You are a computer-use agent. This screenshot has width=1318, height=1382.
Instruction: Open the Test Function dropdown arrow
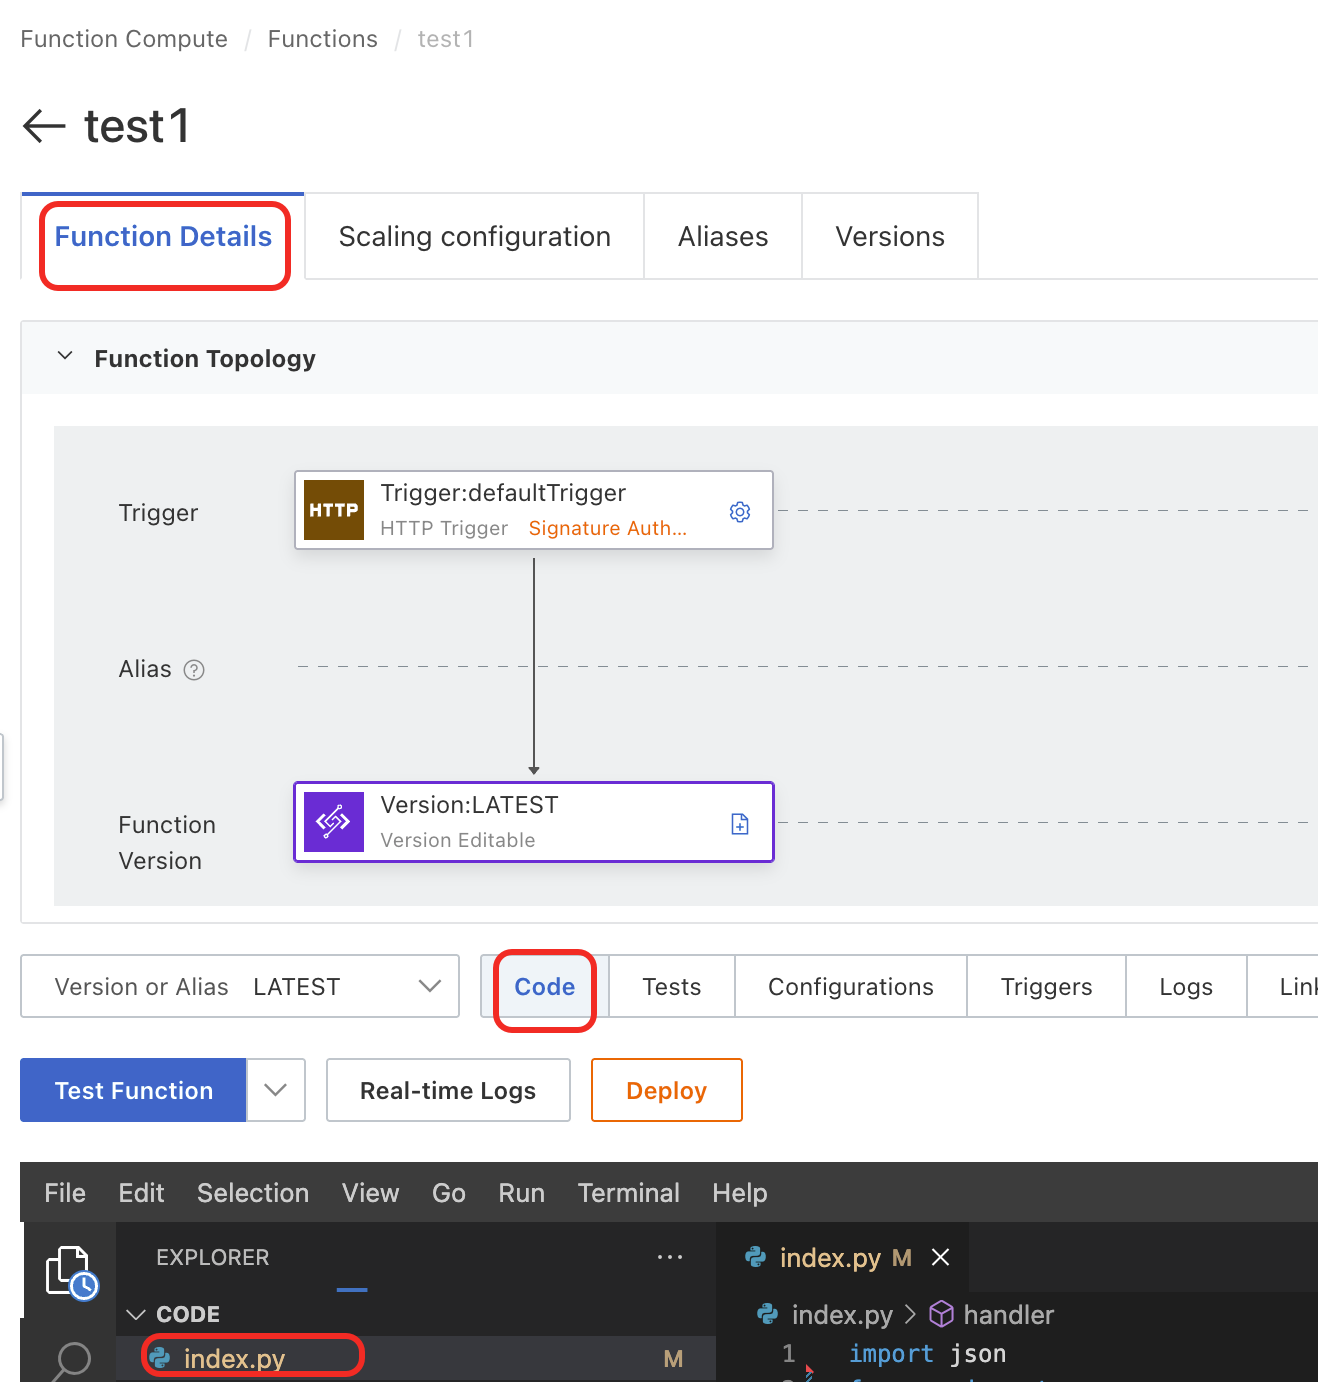276,1090
